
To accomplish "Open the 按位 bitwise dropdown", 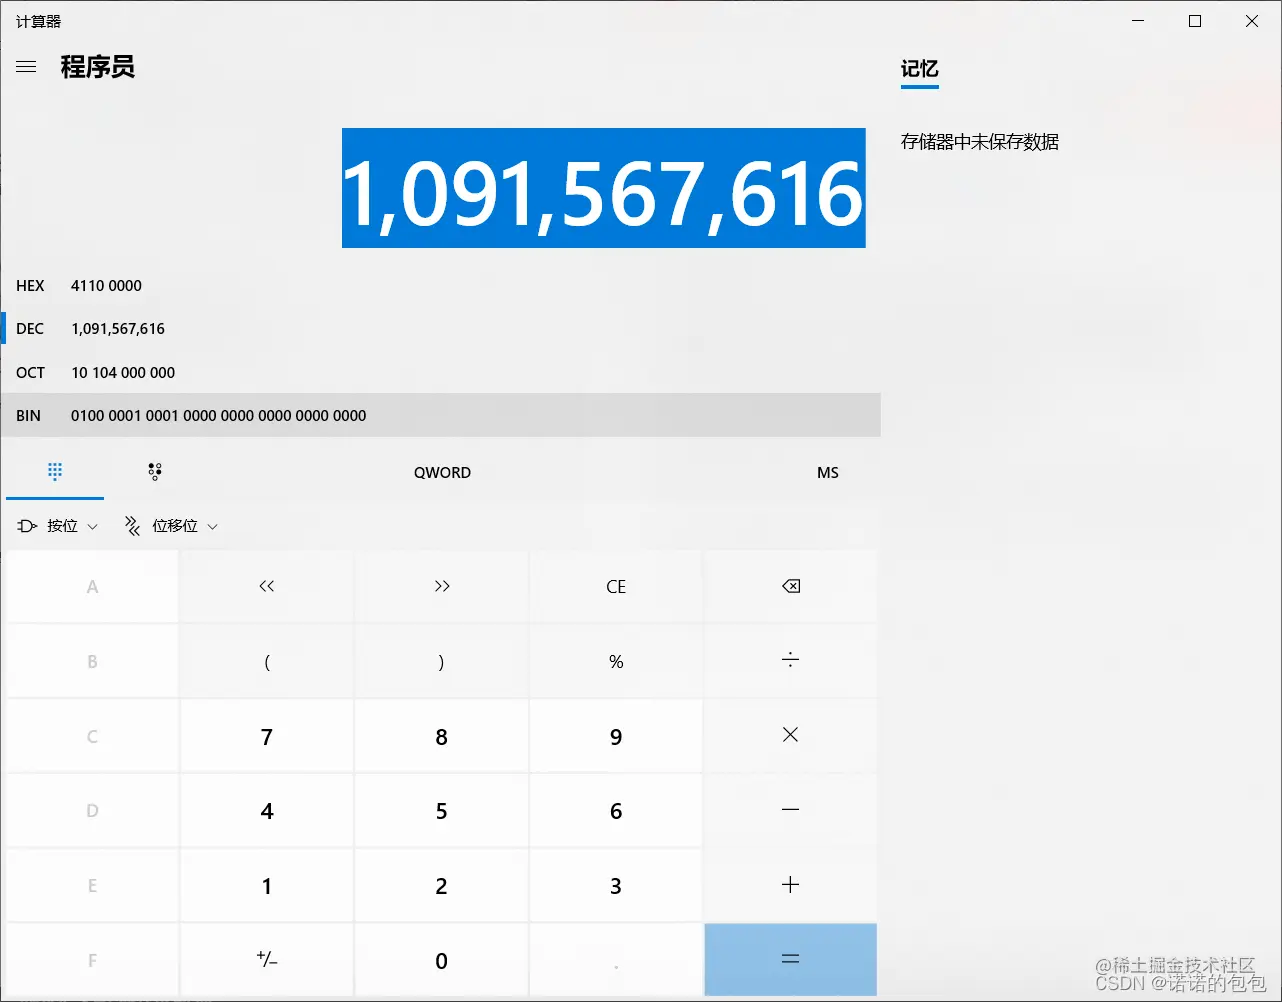I will click(x=58, y=526).
